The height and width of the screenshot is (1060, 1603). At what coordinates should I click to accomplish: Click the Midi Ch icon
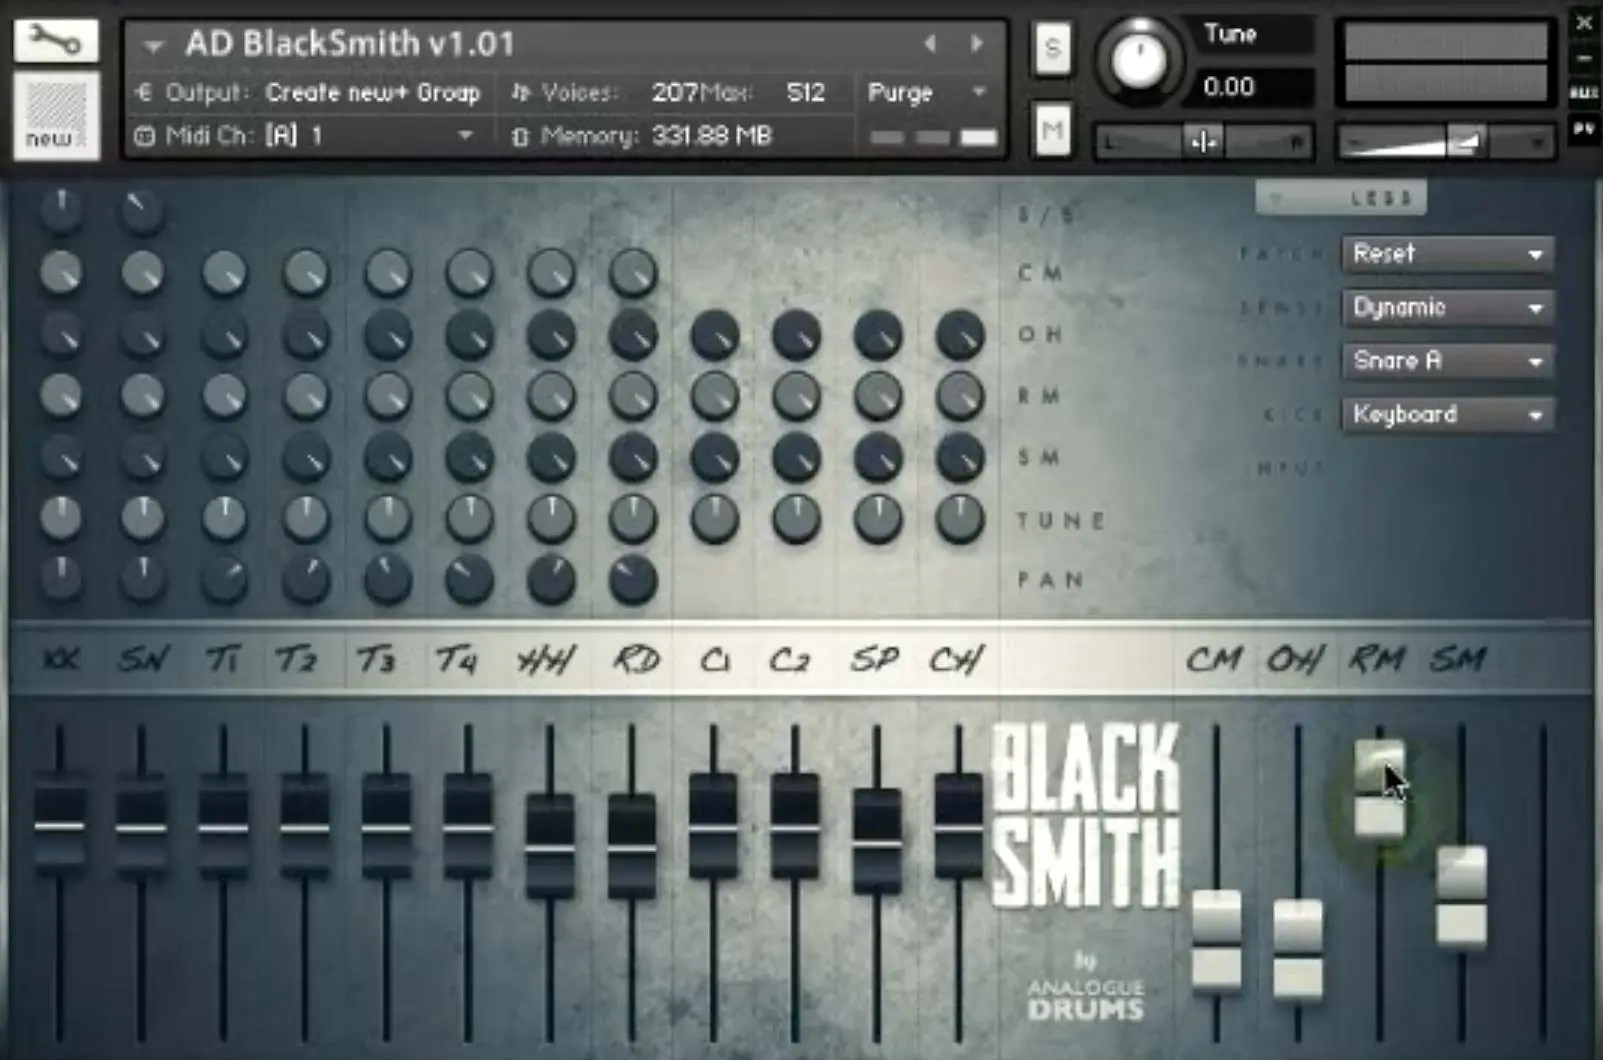pos(144,136)
